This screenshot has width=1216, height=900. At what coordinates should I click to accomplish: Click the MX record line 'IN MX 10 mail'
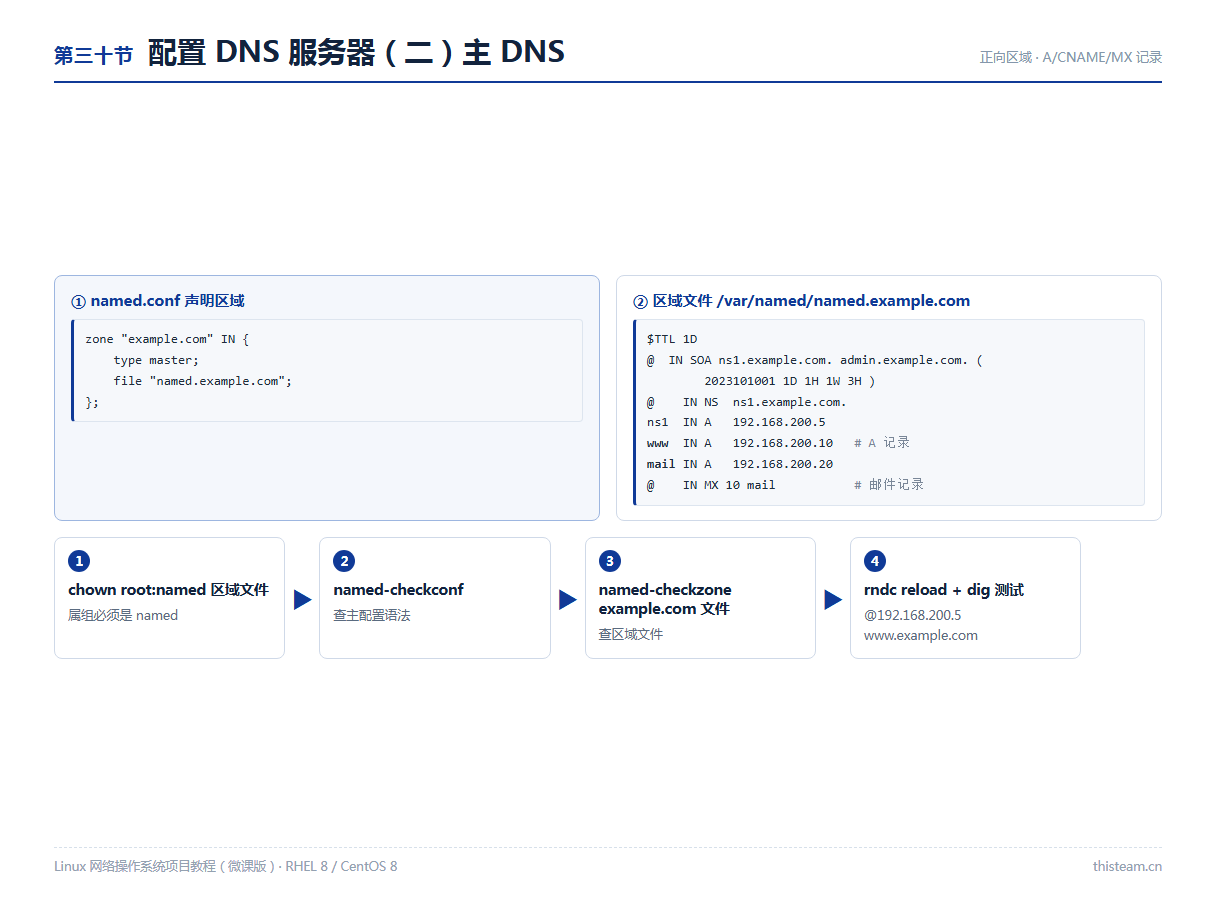(x=711, y=485)
